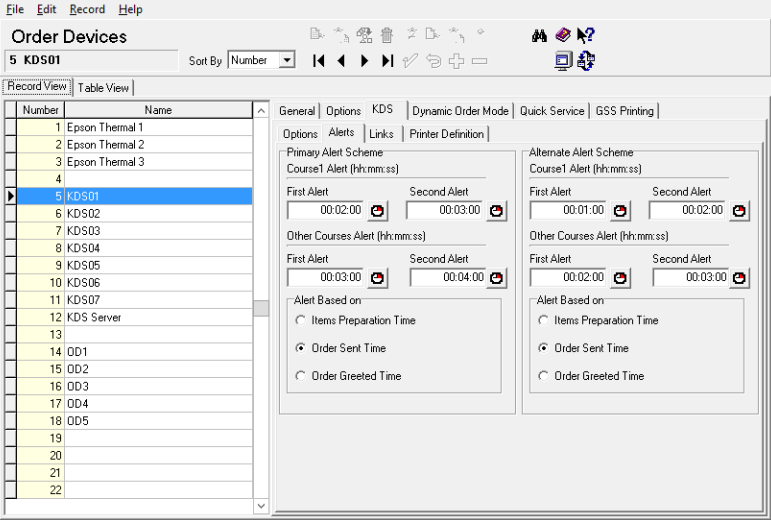The height and width of the screenshot is (520, 771).
Task: Select Primary Items Preparation Time radio
Action: pos(300,320)
